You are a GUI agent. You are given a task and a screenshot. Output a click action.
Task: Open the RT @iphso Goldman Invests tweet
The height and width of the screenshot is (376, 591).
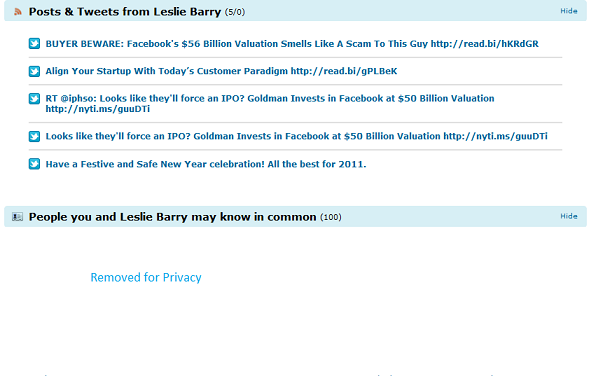(x=270, y=104)
